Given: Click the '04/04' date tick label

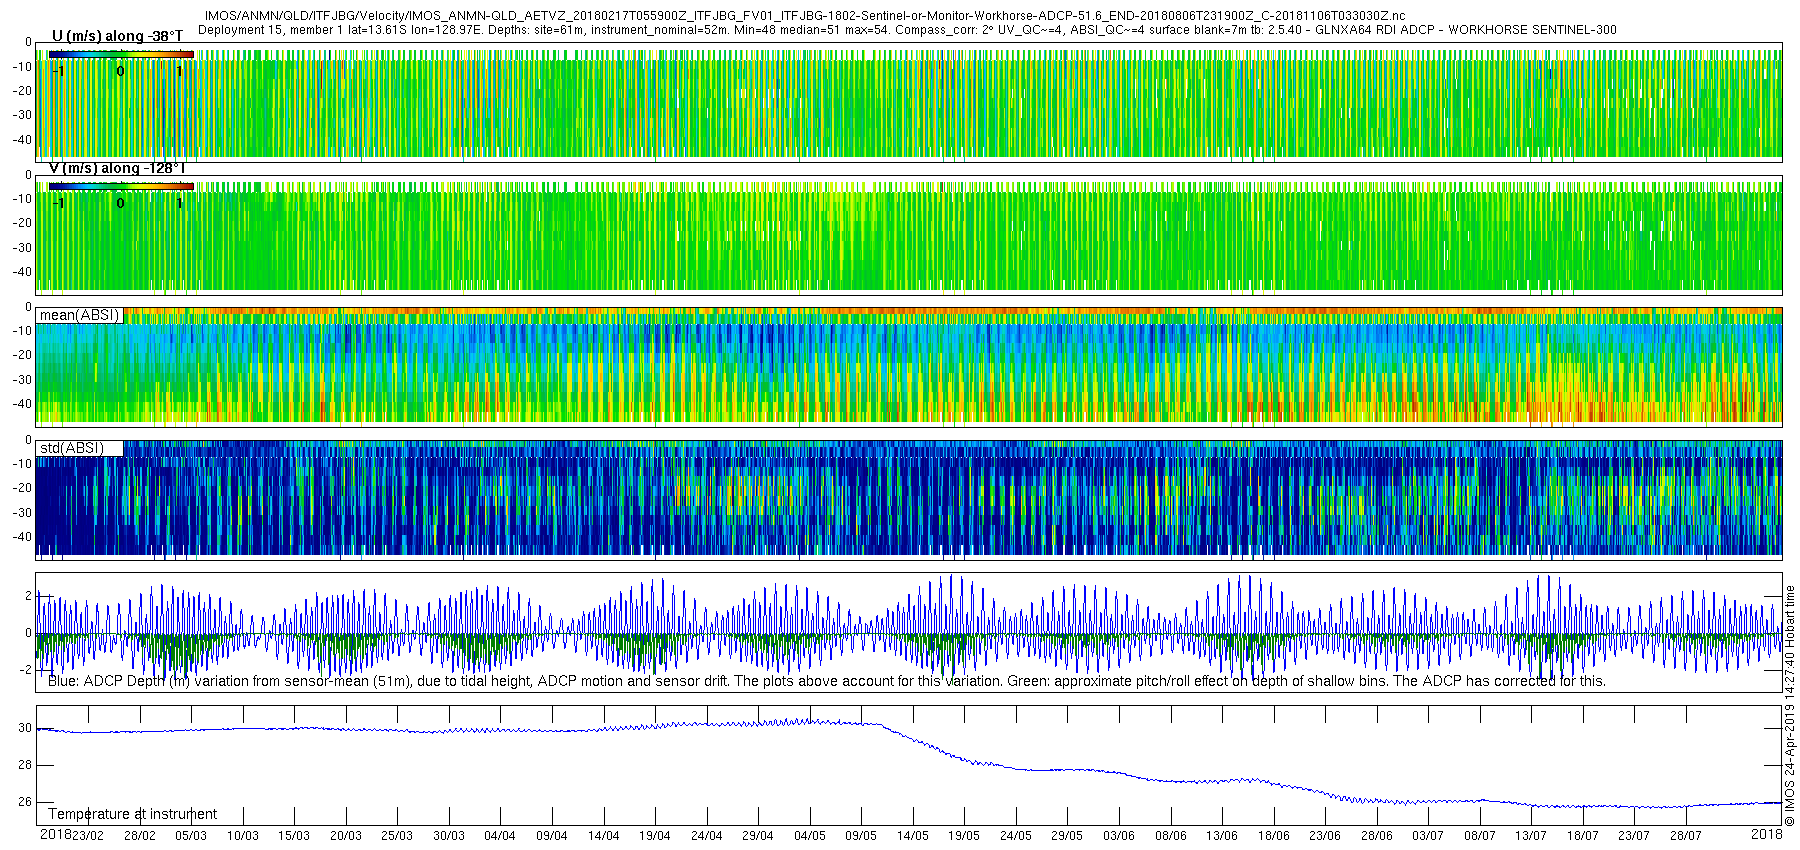Looking at the screenshot, I should pos(500,835).
